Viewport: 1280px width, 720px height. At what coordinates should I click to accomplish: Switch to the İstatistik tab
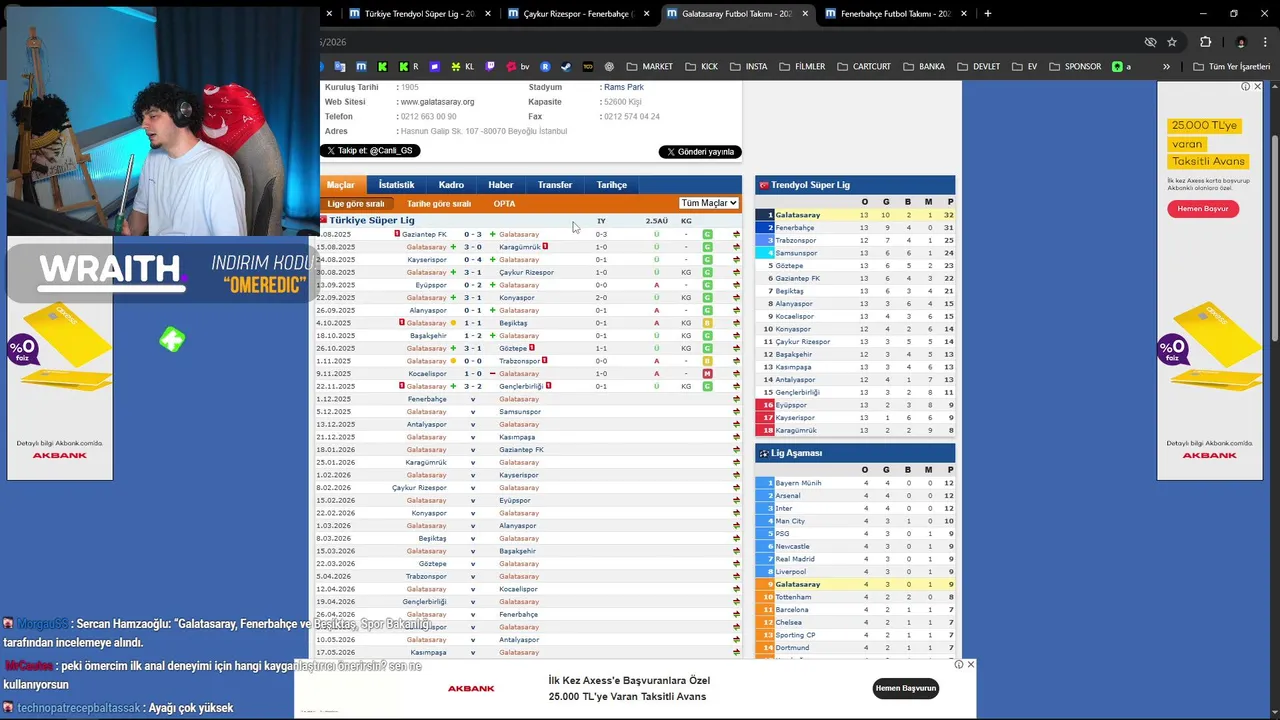pos(396,185)
